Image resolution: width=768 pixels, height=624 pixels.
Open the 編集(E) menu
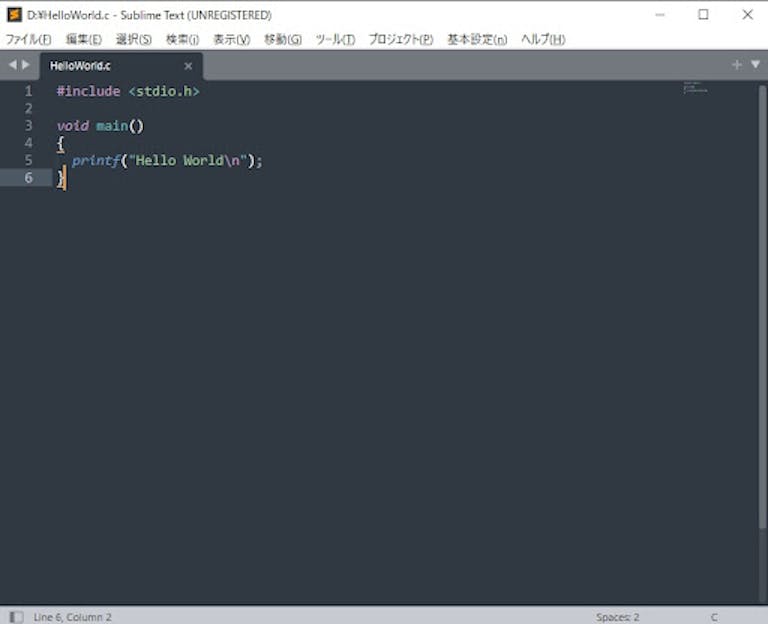coord(84,39)
